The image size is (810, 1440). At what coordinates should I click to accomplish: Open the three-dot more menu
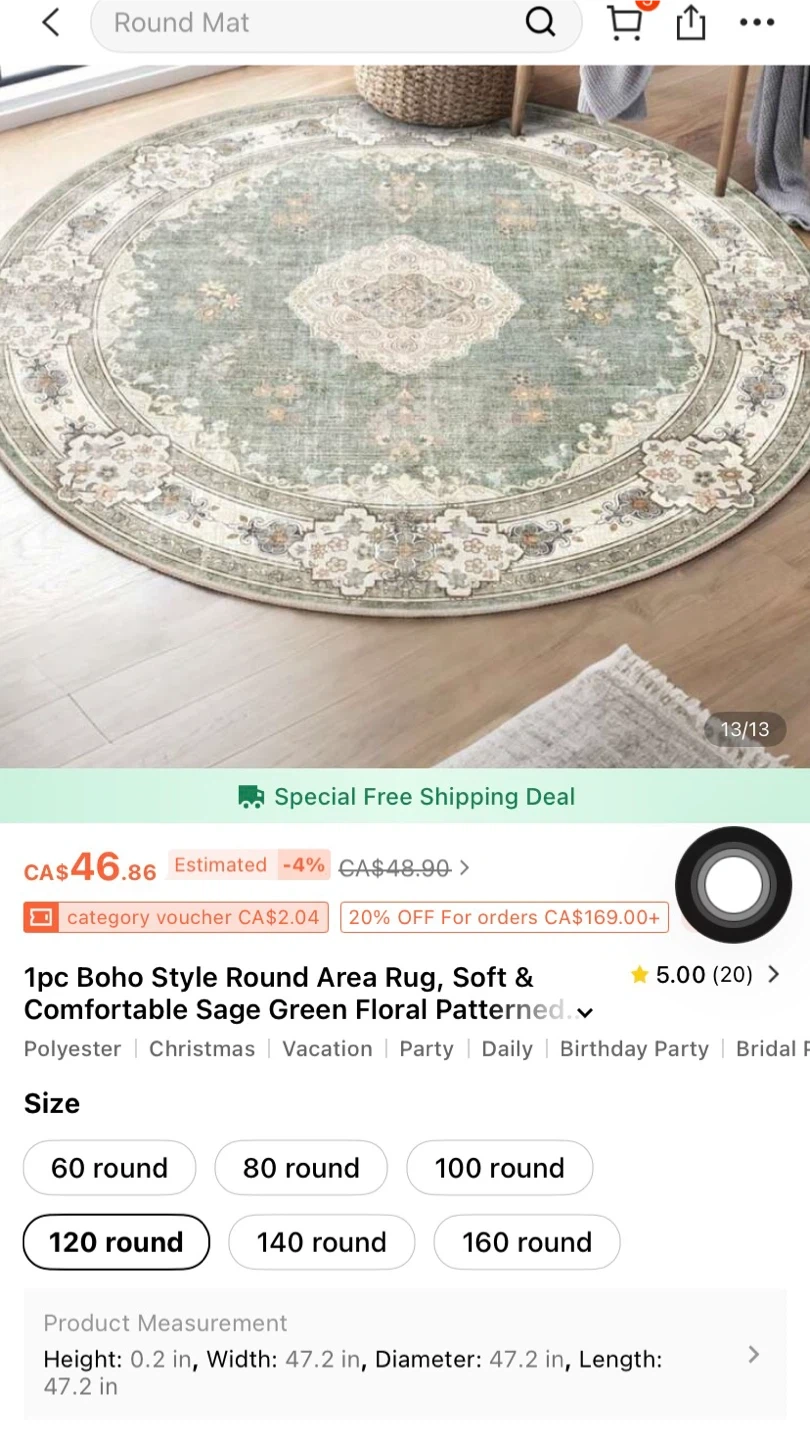click(x=757, y=23)
